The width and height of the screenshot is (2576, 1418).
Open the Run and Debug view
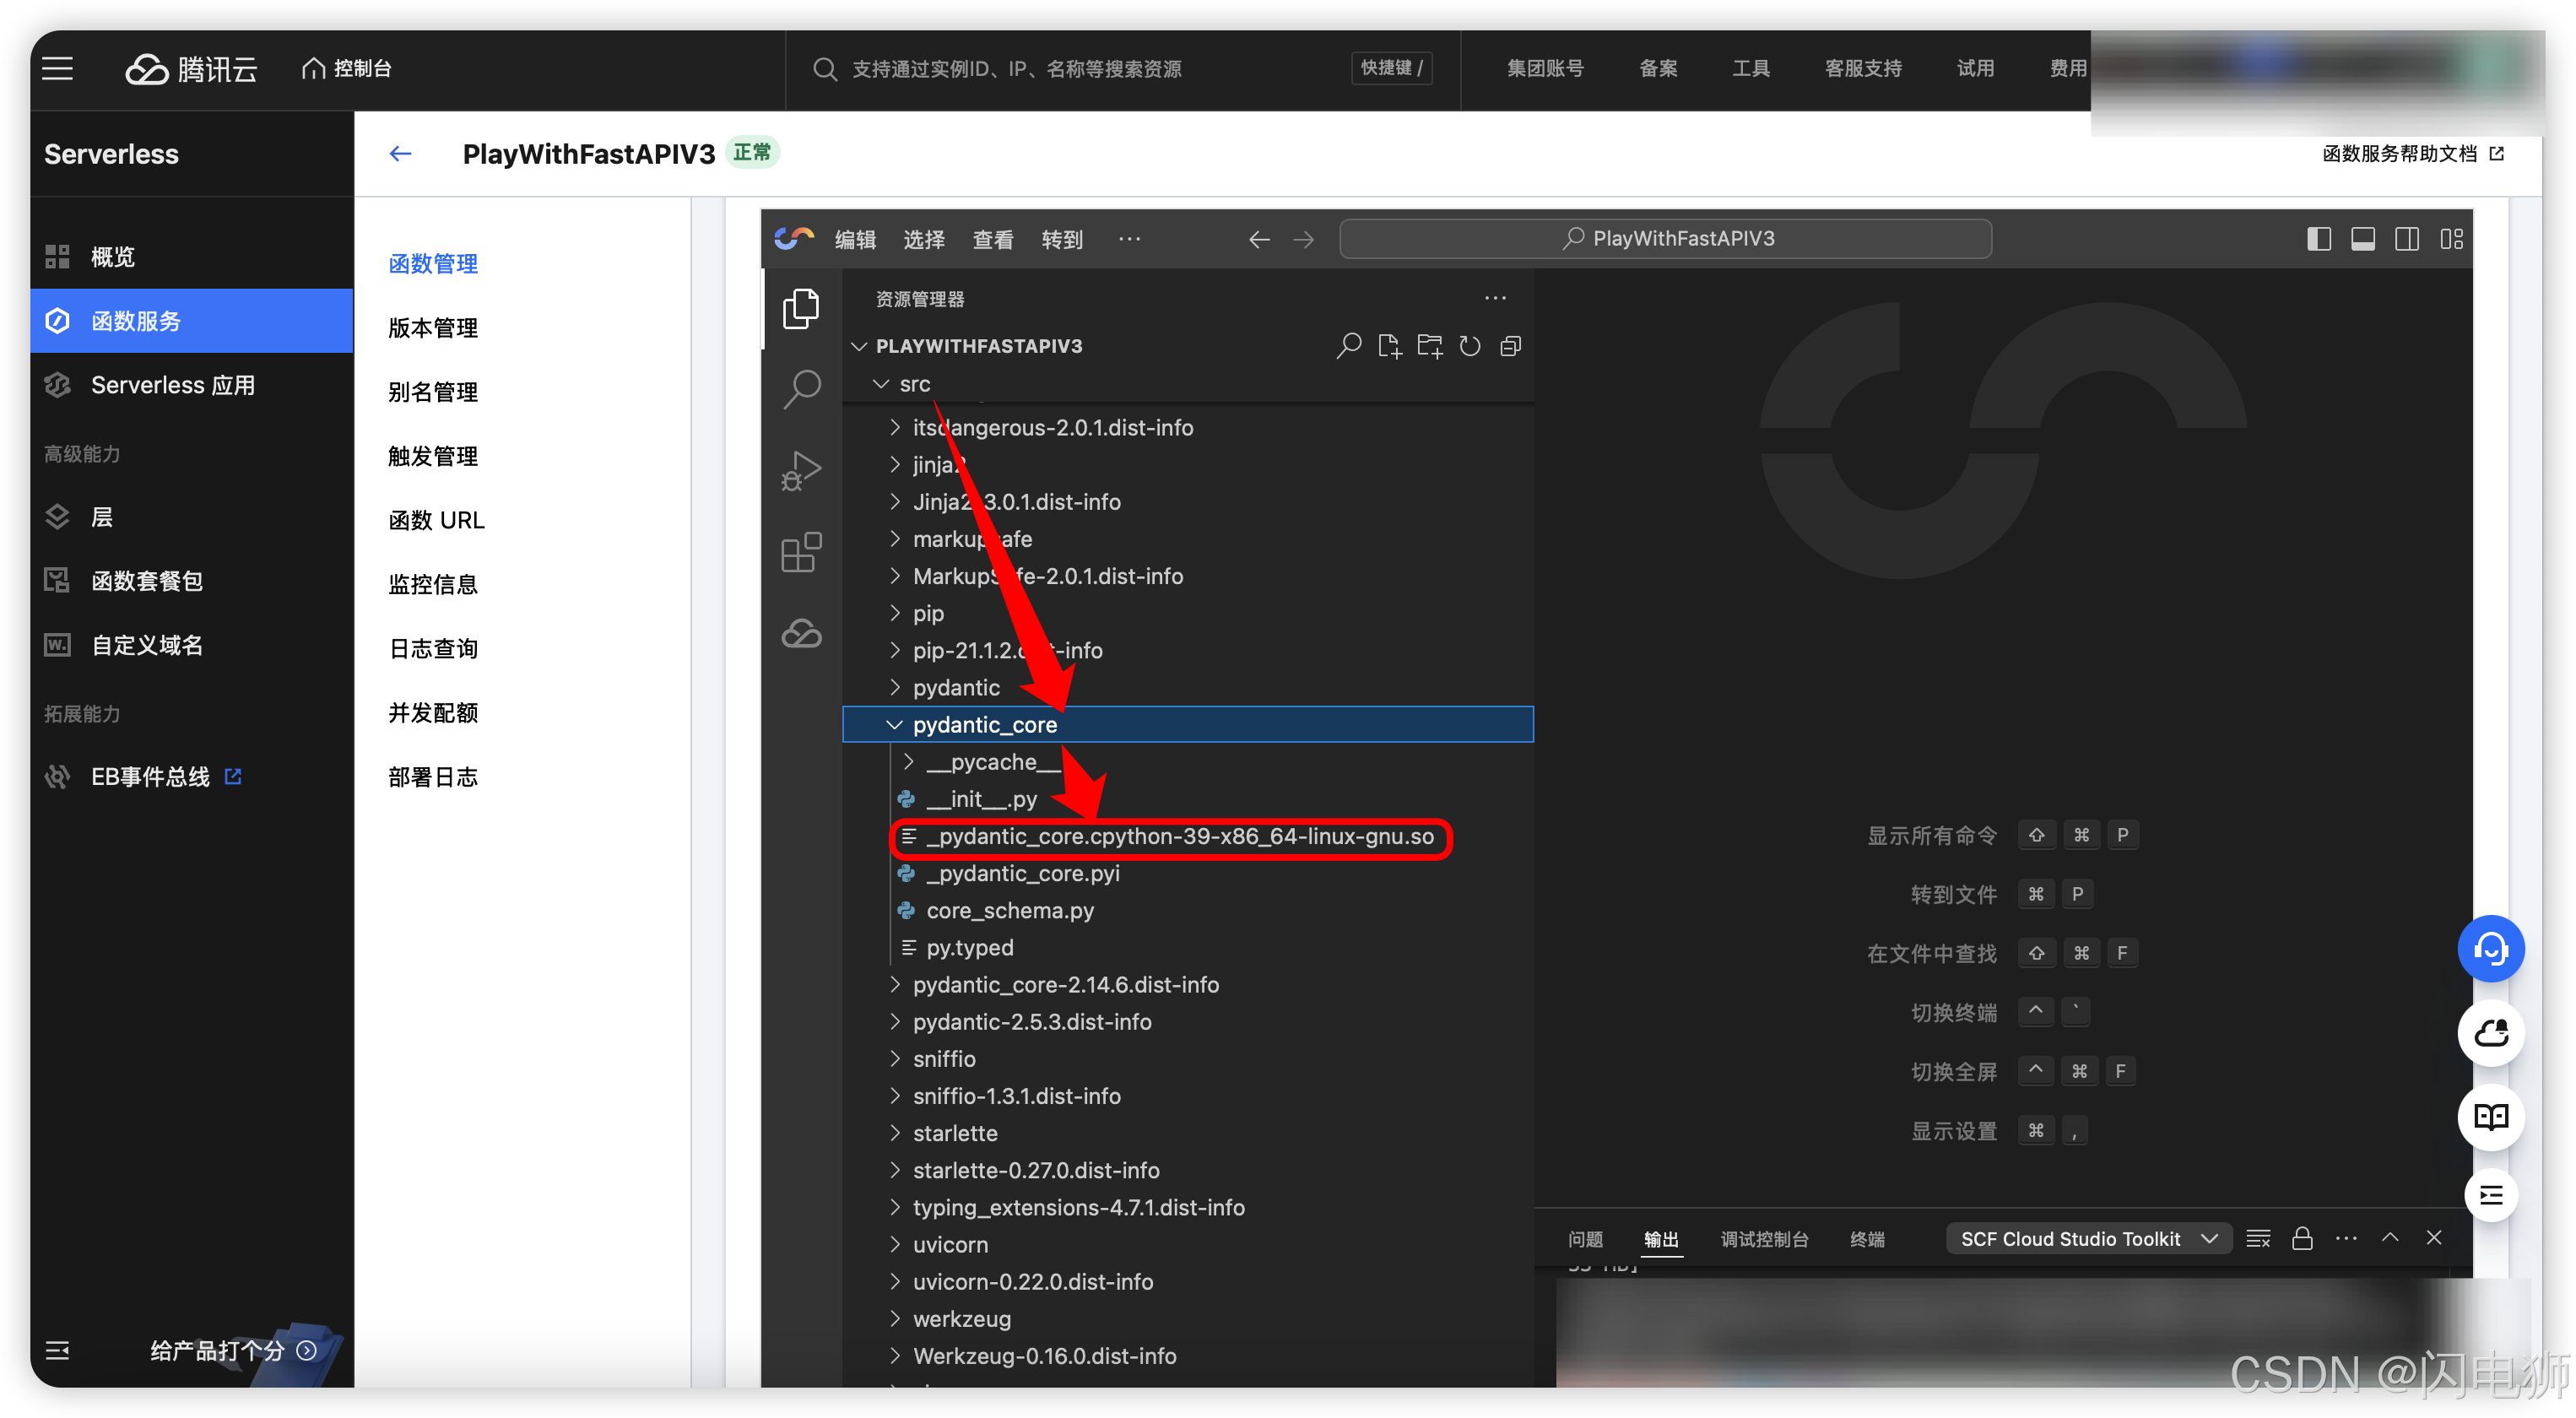coord(801,470)
